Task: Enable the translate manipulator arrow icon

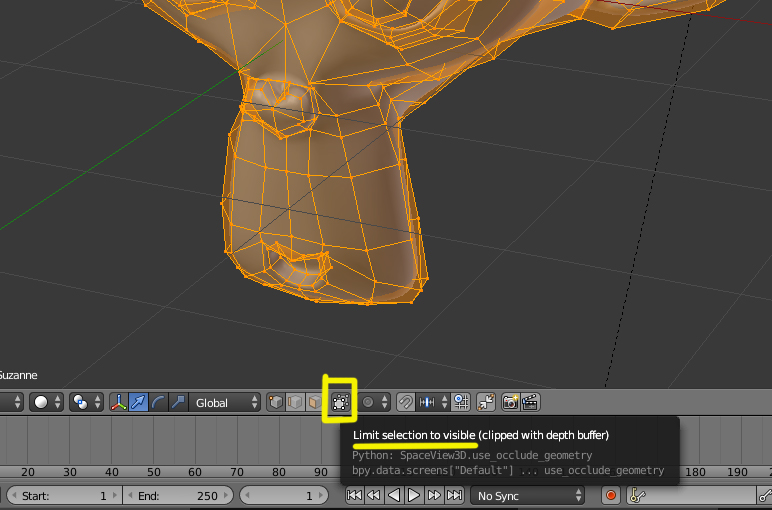Action: (139, 402)
